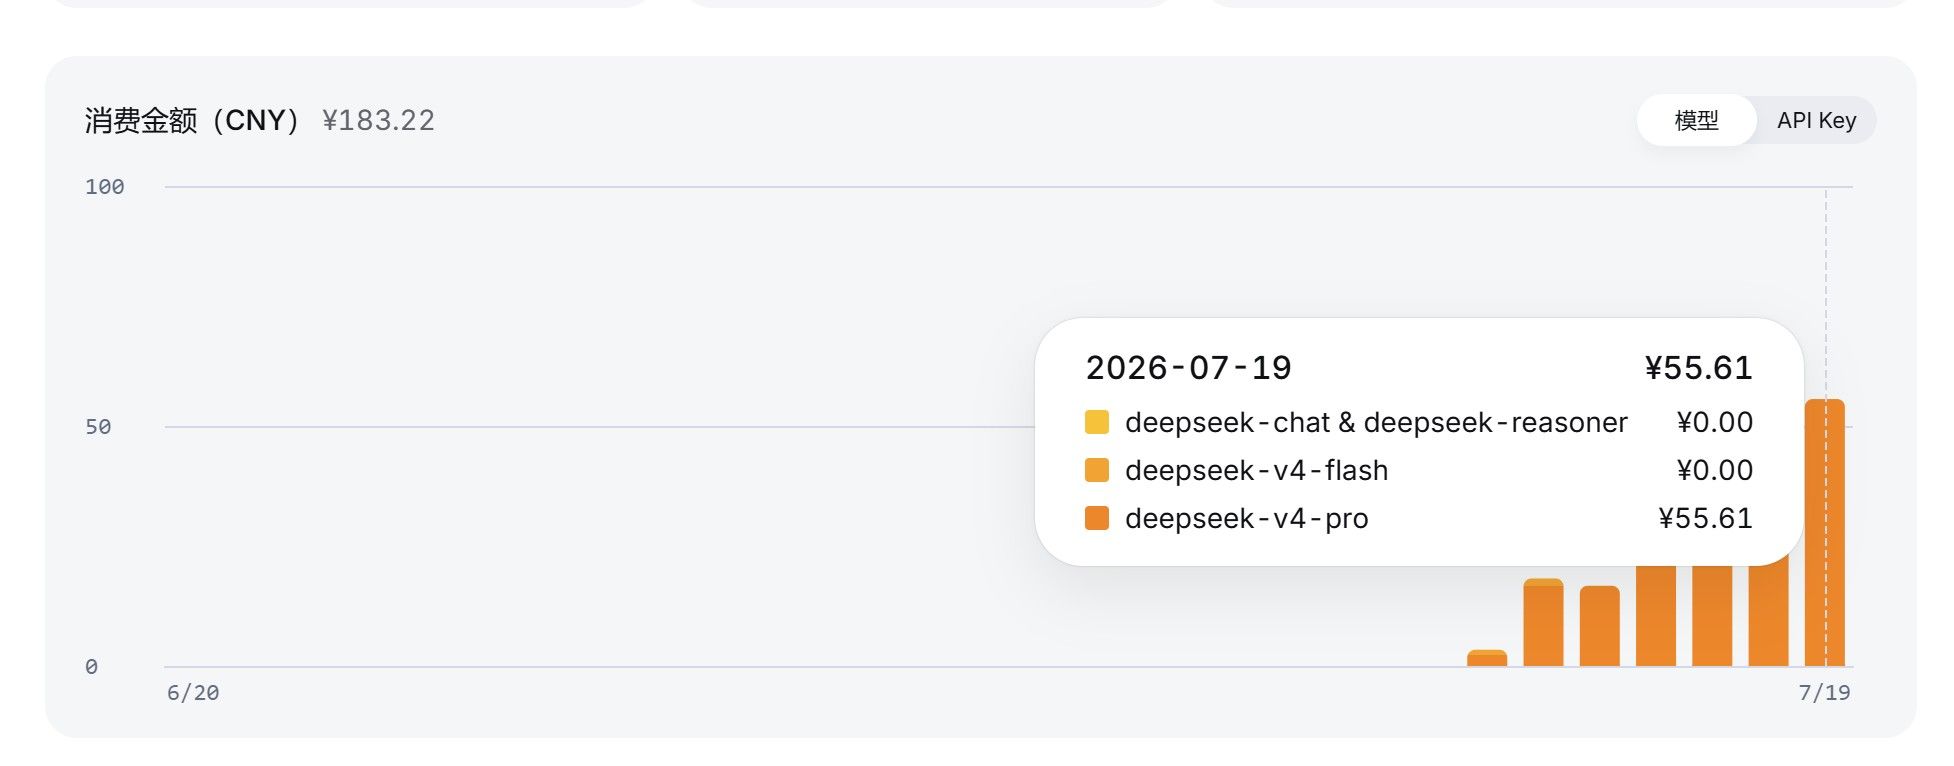Click the ¥183.22 total amount
Image resolution: width=1954 pixels, height=766 pixels.
[378, 121]
